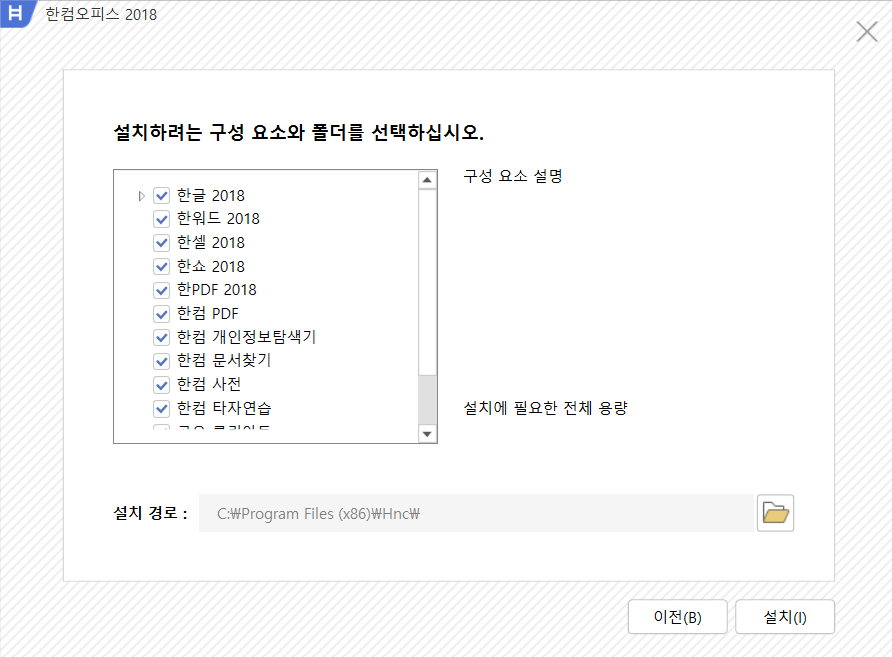
Task: Select the 한컴 문서찾기 list label
Action: coord(224,361)
